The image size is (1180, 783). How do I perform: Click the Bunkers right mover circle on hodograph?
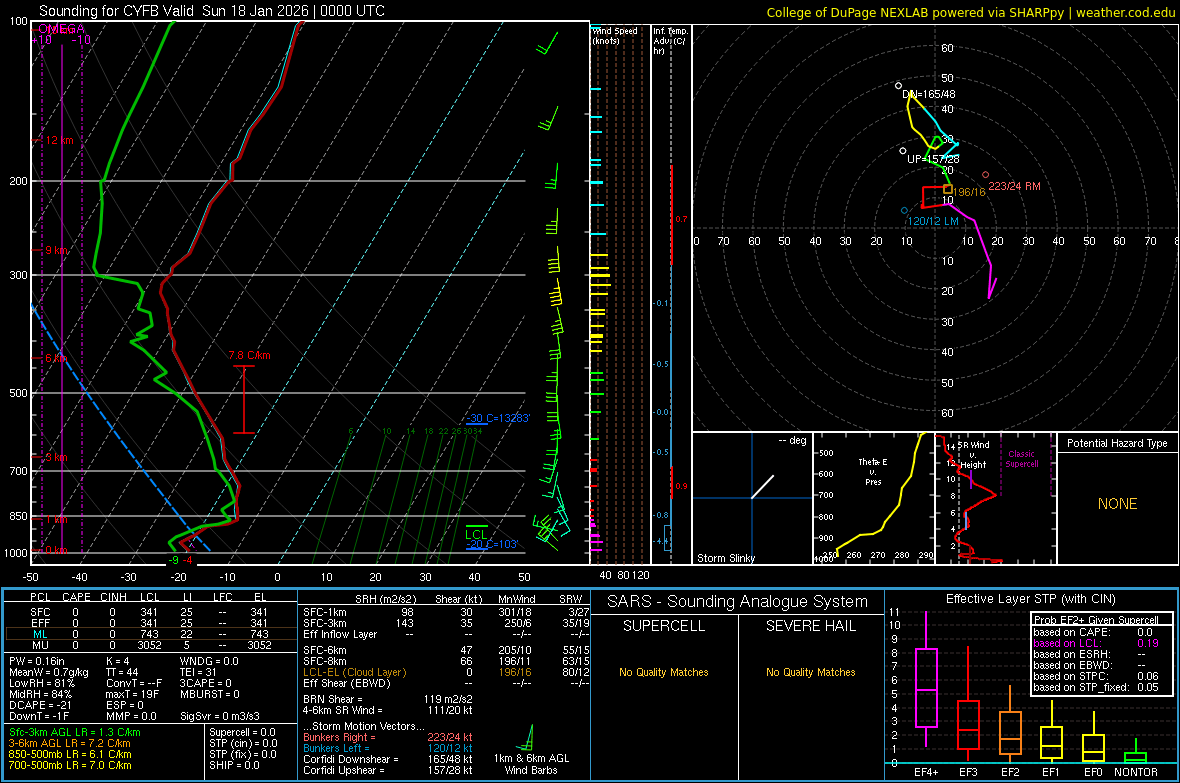pyautogui.click(x=985, y=175)
